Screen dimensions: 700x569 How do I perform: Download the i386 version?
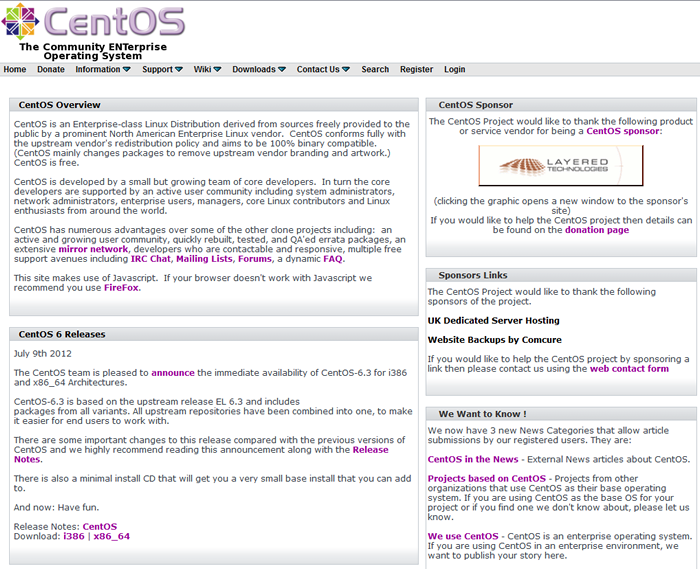74,536
